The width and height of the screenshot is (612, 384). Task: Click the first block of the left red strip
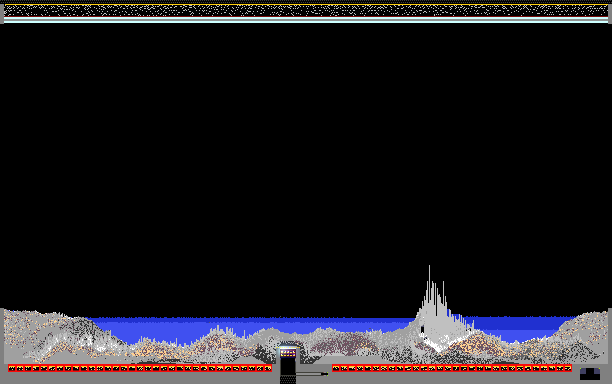coord(12,368)
